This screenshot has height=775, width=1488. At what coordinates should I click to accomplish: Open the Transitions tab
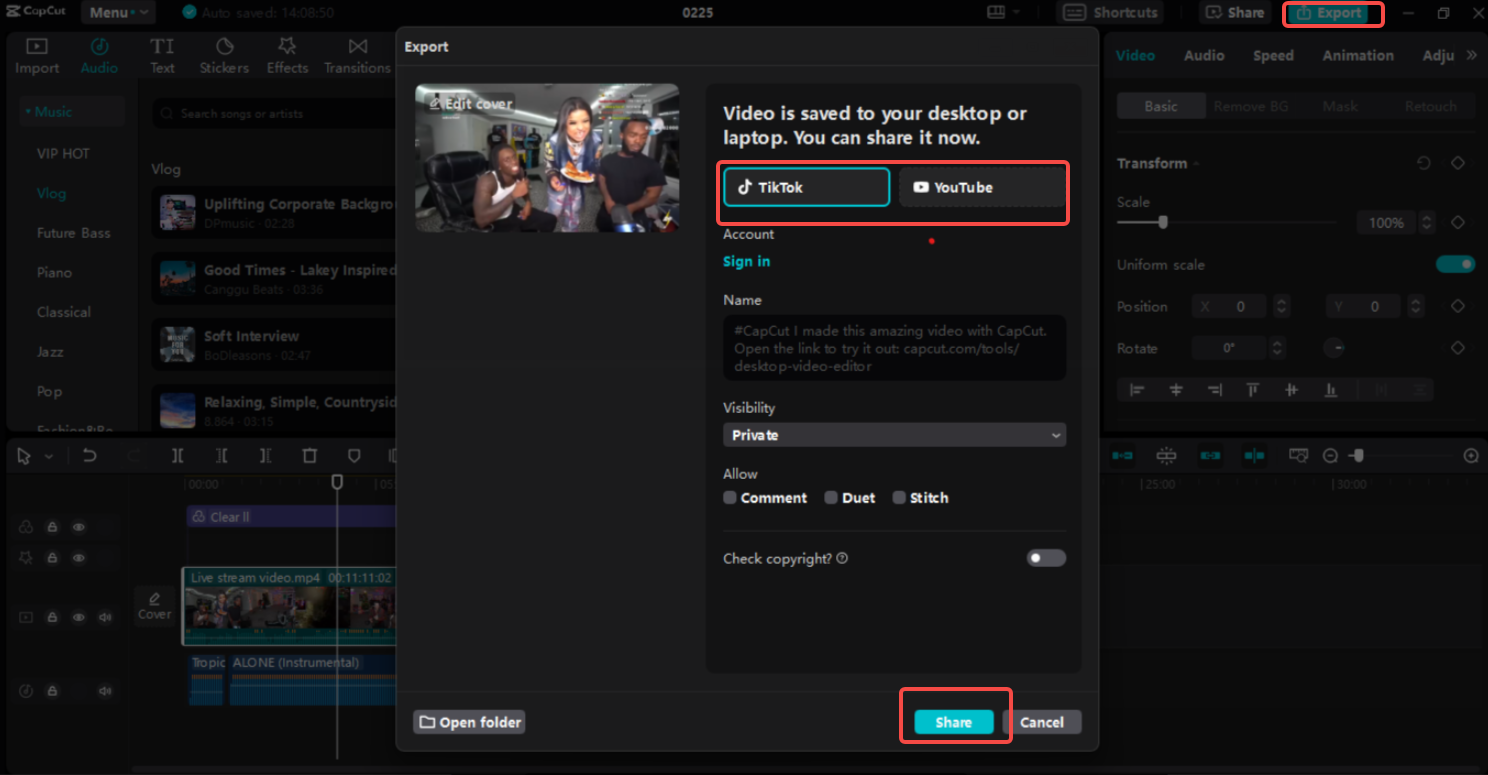pyautogui.click(x=357, y=56)
